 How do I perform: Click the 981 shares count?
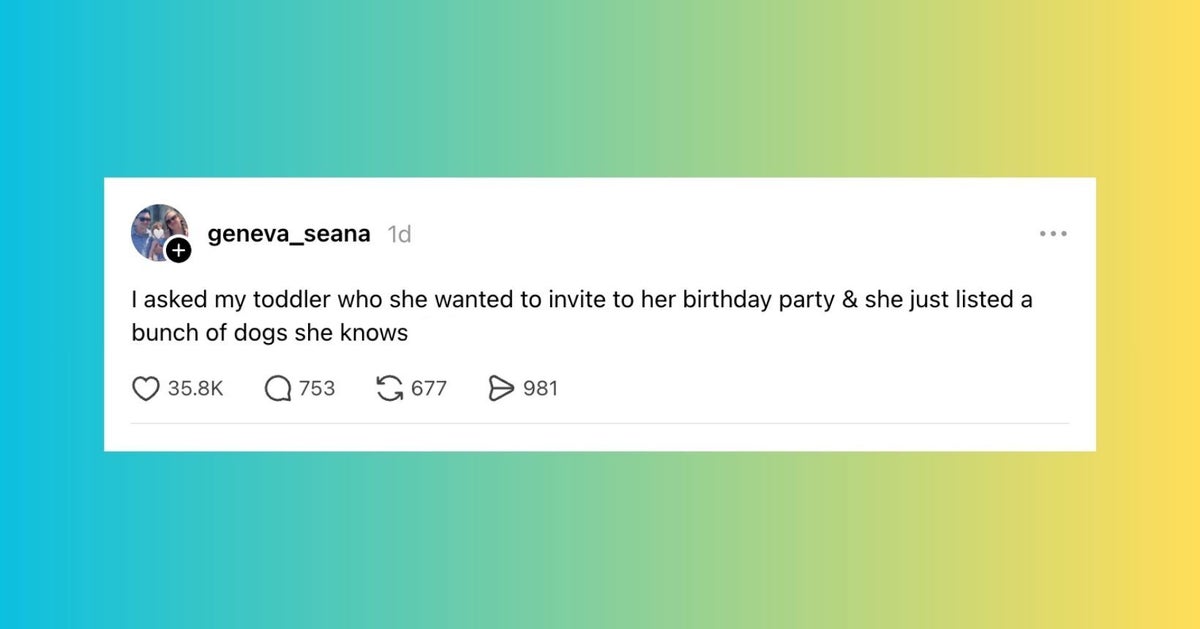point(540,388)
